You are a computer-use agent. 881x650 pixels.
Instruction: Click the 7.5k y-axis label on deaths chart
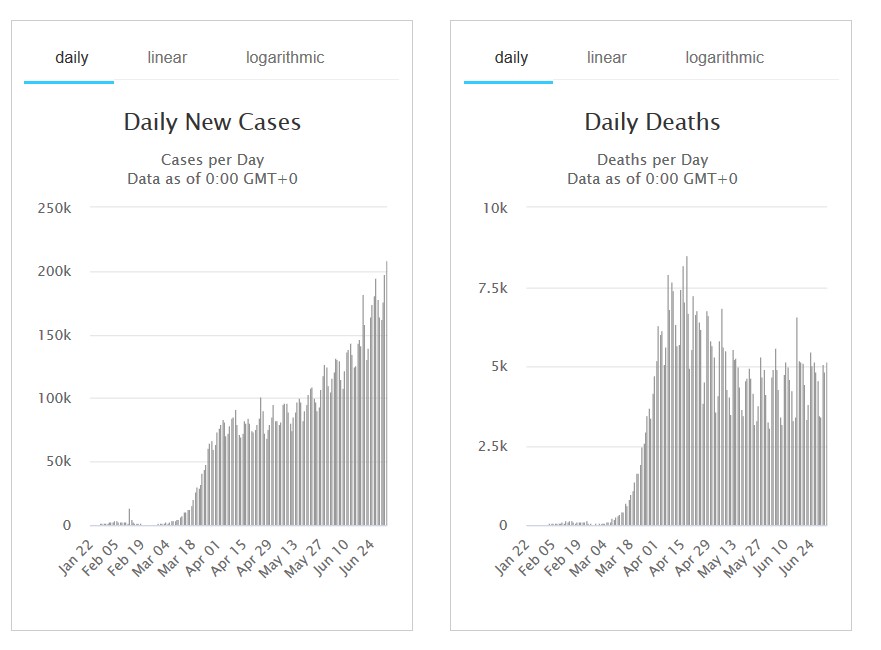(492, 288)
